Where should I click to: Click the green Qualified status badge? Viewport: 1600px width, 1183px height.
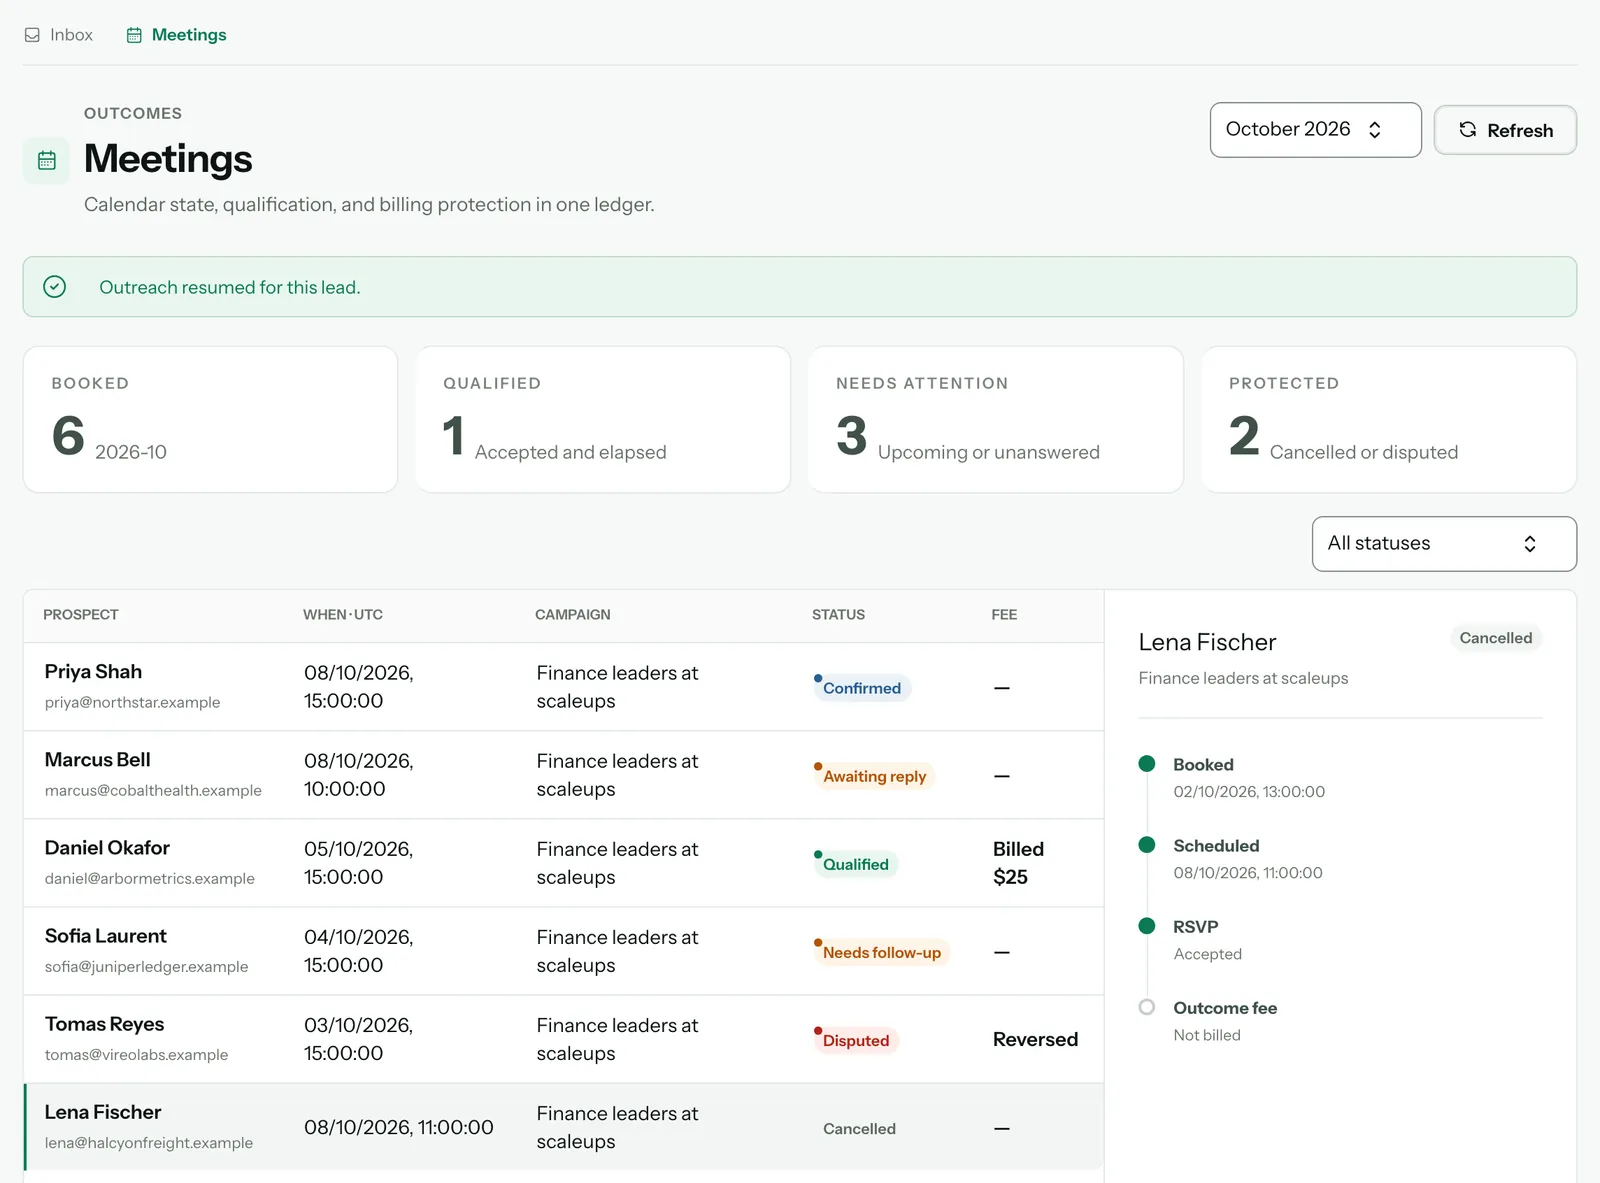tap(855, 864)
